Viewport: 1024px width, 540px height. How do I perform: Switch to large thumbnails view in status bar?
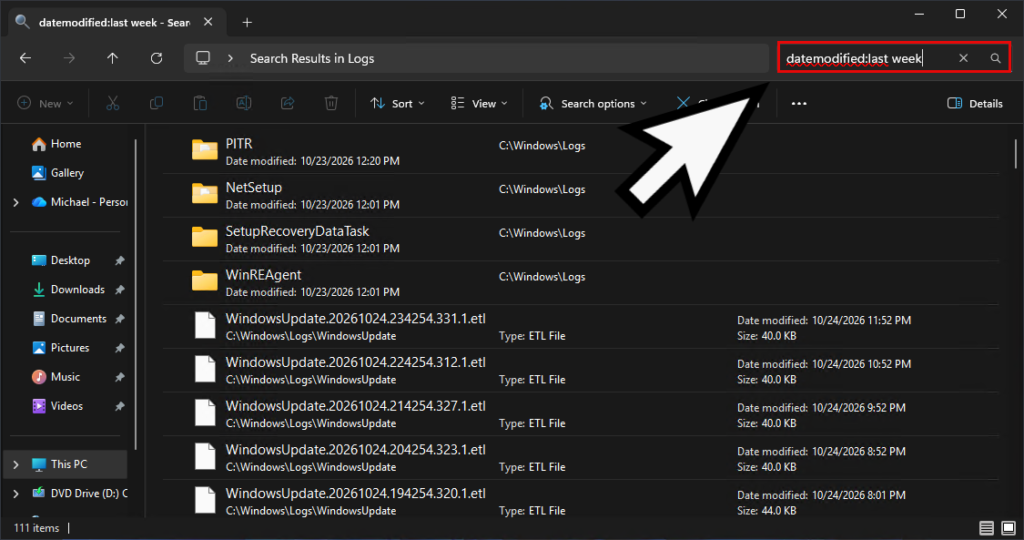click(x=1008, y=528)
